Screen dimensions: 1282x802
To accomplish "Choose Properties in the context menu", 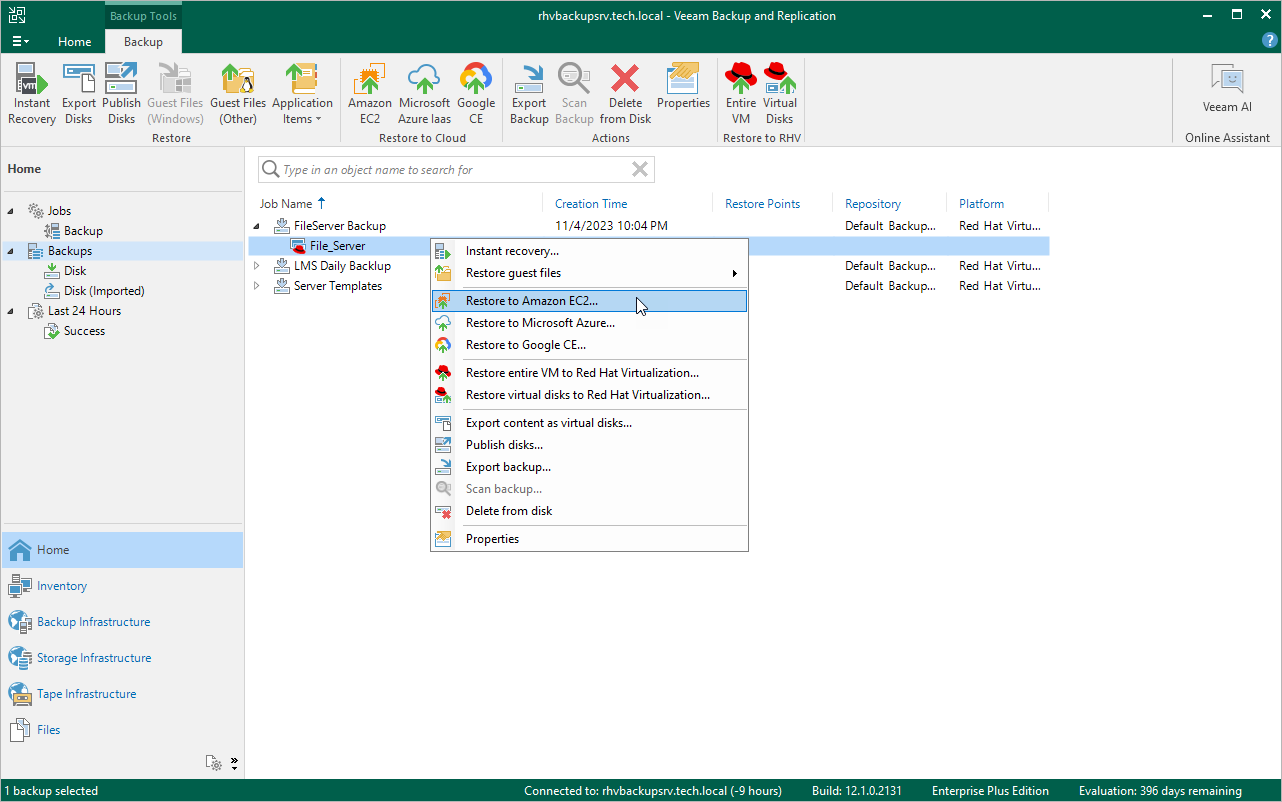I will [x=589, y=539].
